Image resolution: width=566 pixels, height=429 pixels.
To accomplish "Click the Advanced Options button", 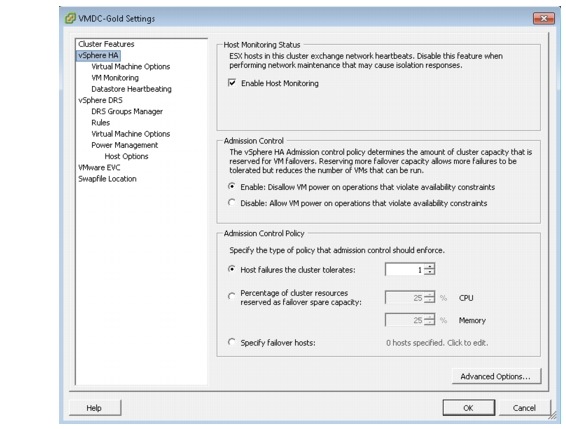I will click(496, 376).
